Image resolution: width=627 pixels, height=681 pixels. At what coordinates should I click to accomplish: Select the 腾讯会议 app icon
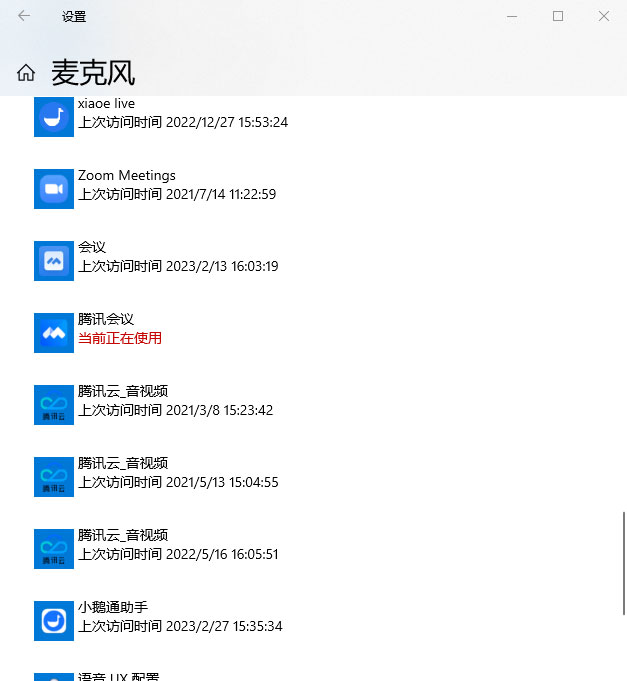click(x=54, y=333)
